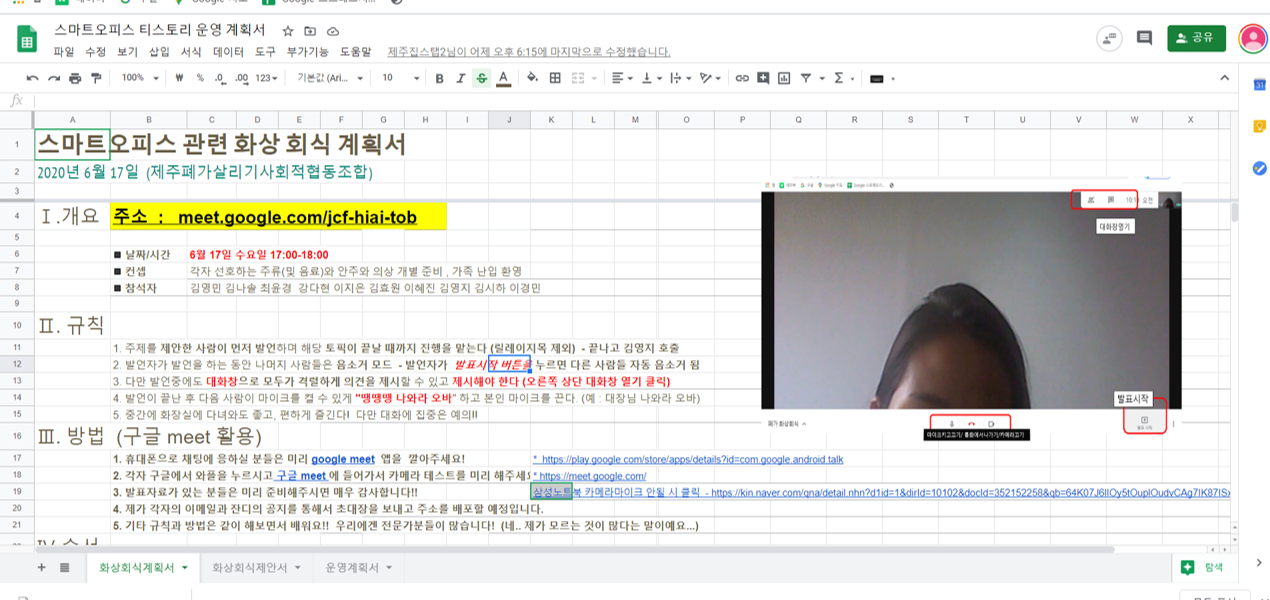1270x600 pixels.
Task: Open comment history icon near share
Action: 1145,38
